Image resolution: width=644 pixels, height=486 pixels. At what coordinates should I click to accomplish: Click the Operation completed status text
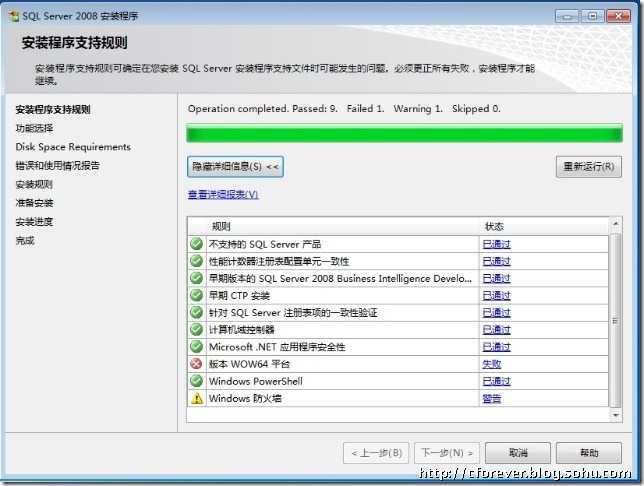tap(344, 108)
